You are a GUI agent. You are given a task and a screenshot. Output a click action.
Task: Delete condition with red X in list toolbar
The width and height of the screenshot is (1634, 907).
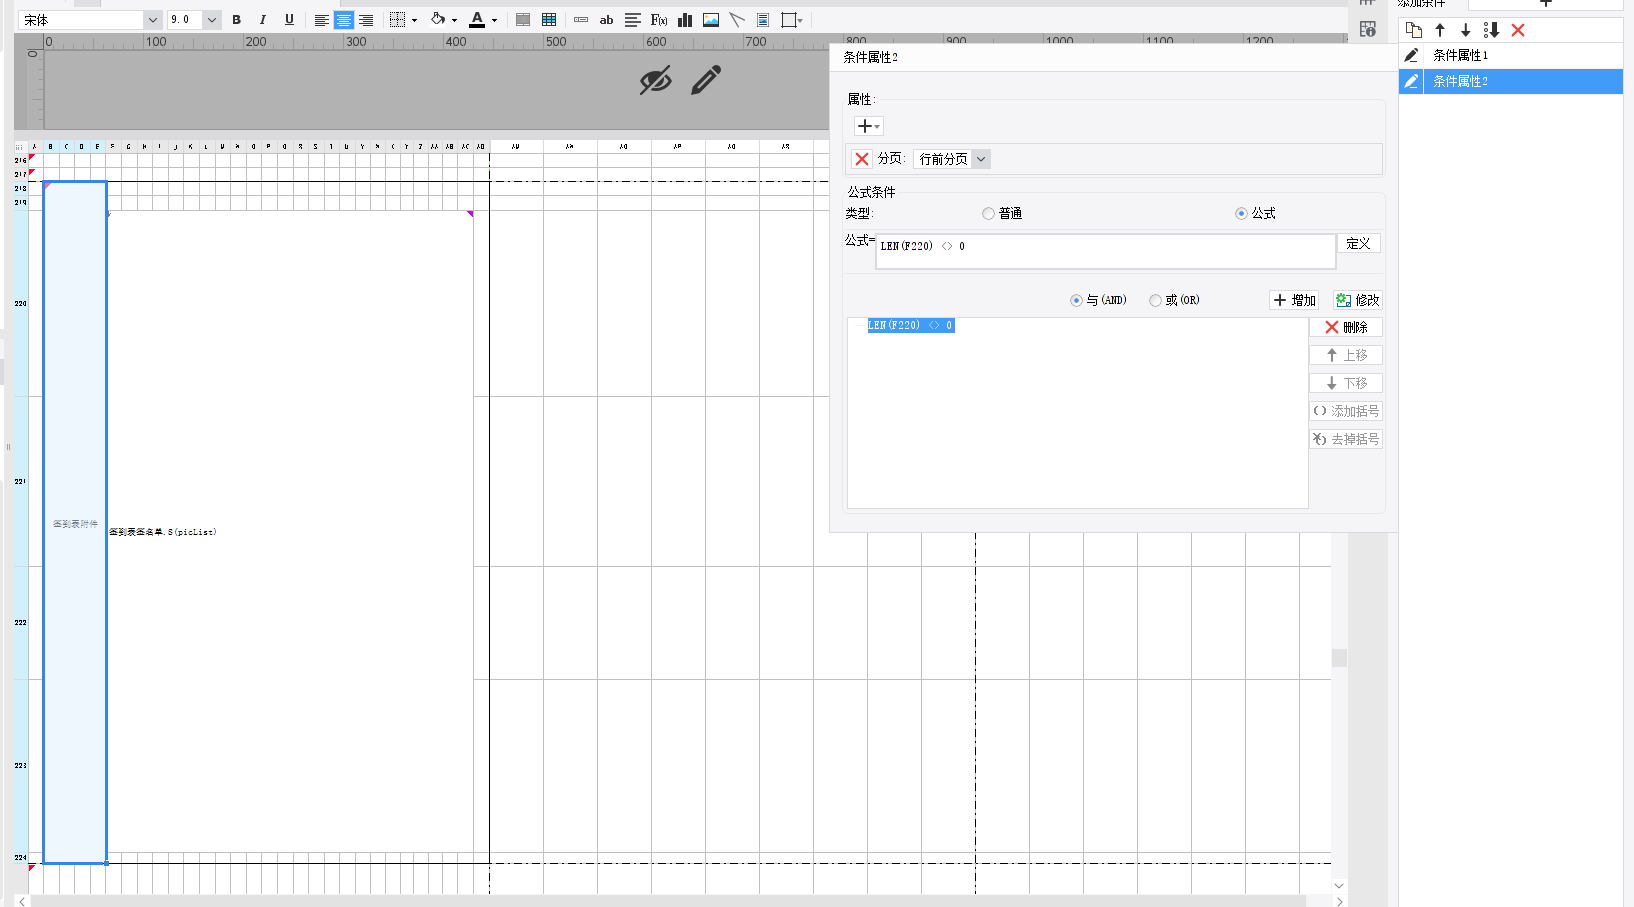[1518, 30]
